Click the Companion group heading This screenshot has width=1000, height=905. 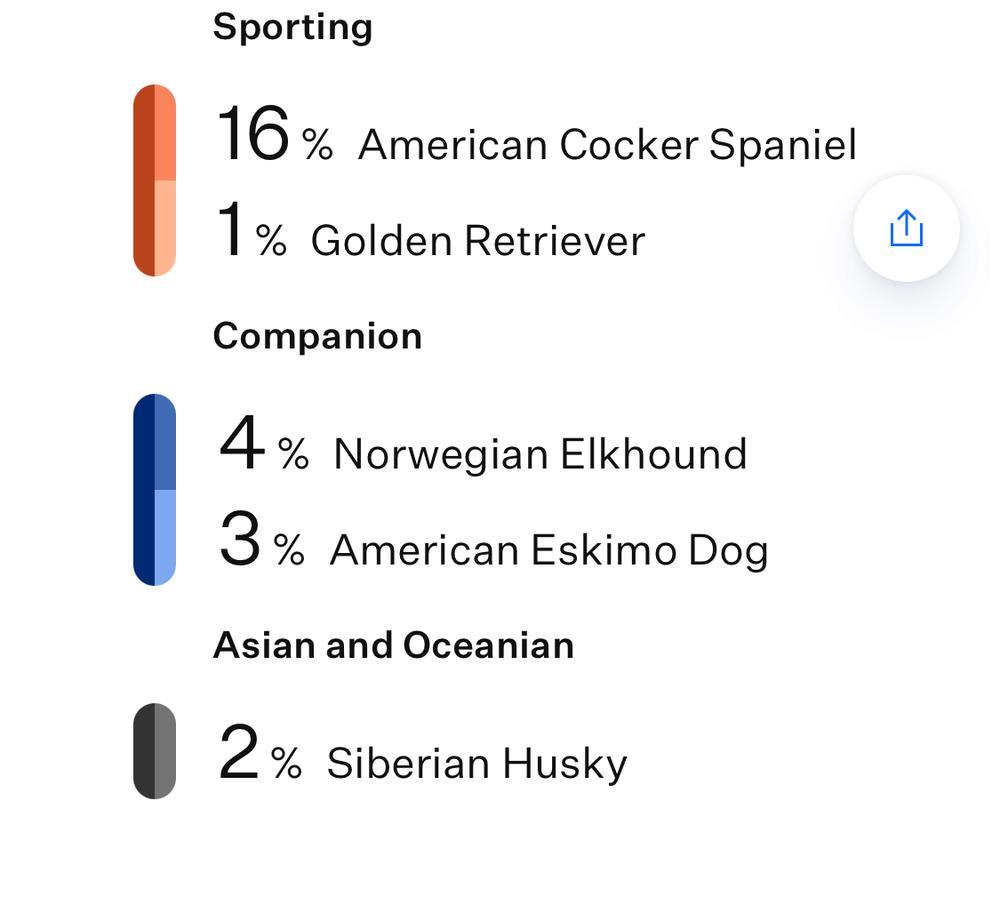(x=317, y=336)
